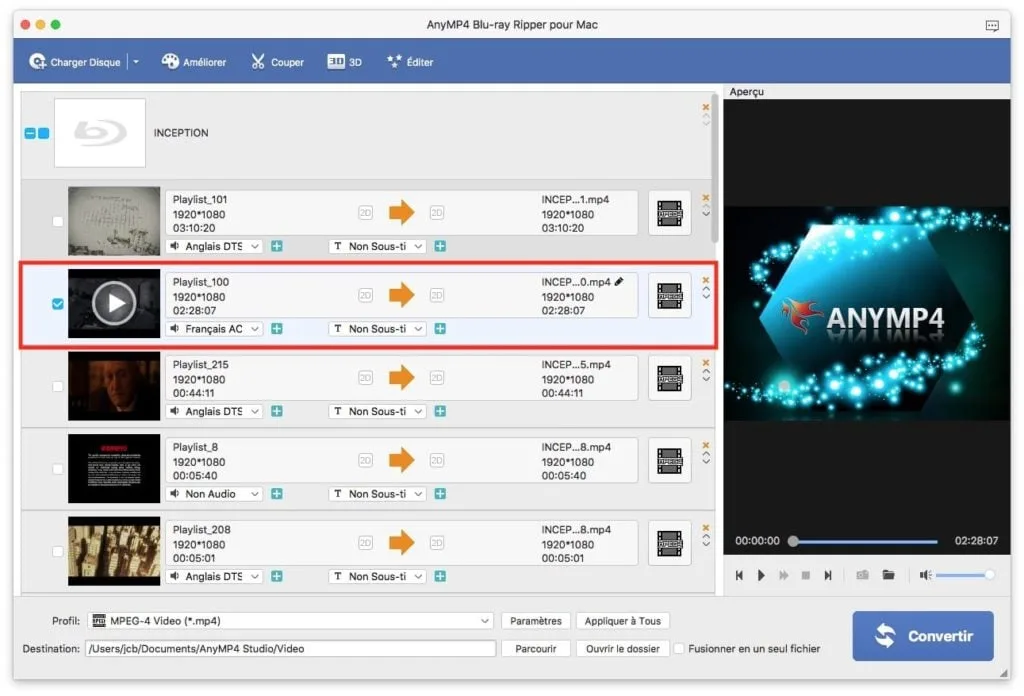Open format profile icon for Playlist_100
Image resolution: width=1024 pixels, height=696 pixels.
click(669, 296)
